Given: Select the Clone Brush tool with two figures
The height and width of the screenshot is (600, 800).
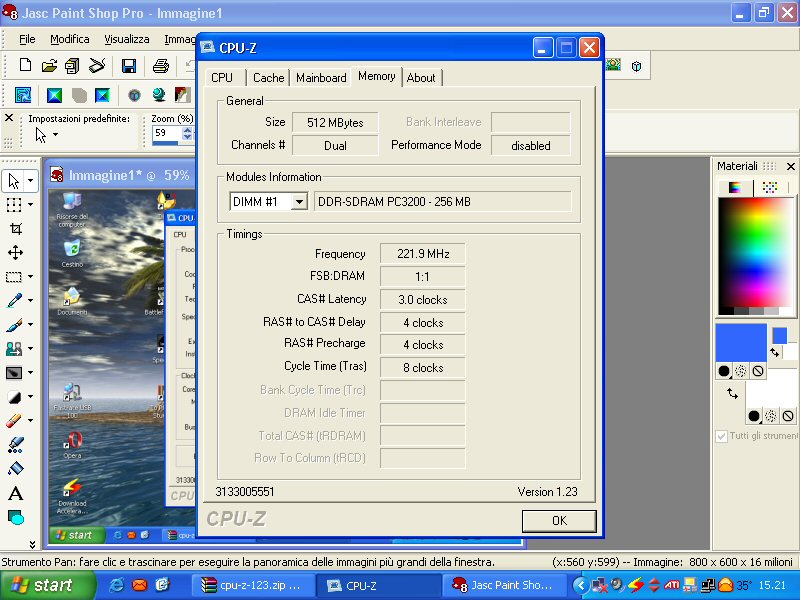Looking at the screenshot, I should [x=14, y=348].
